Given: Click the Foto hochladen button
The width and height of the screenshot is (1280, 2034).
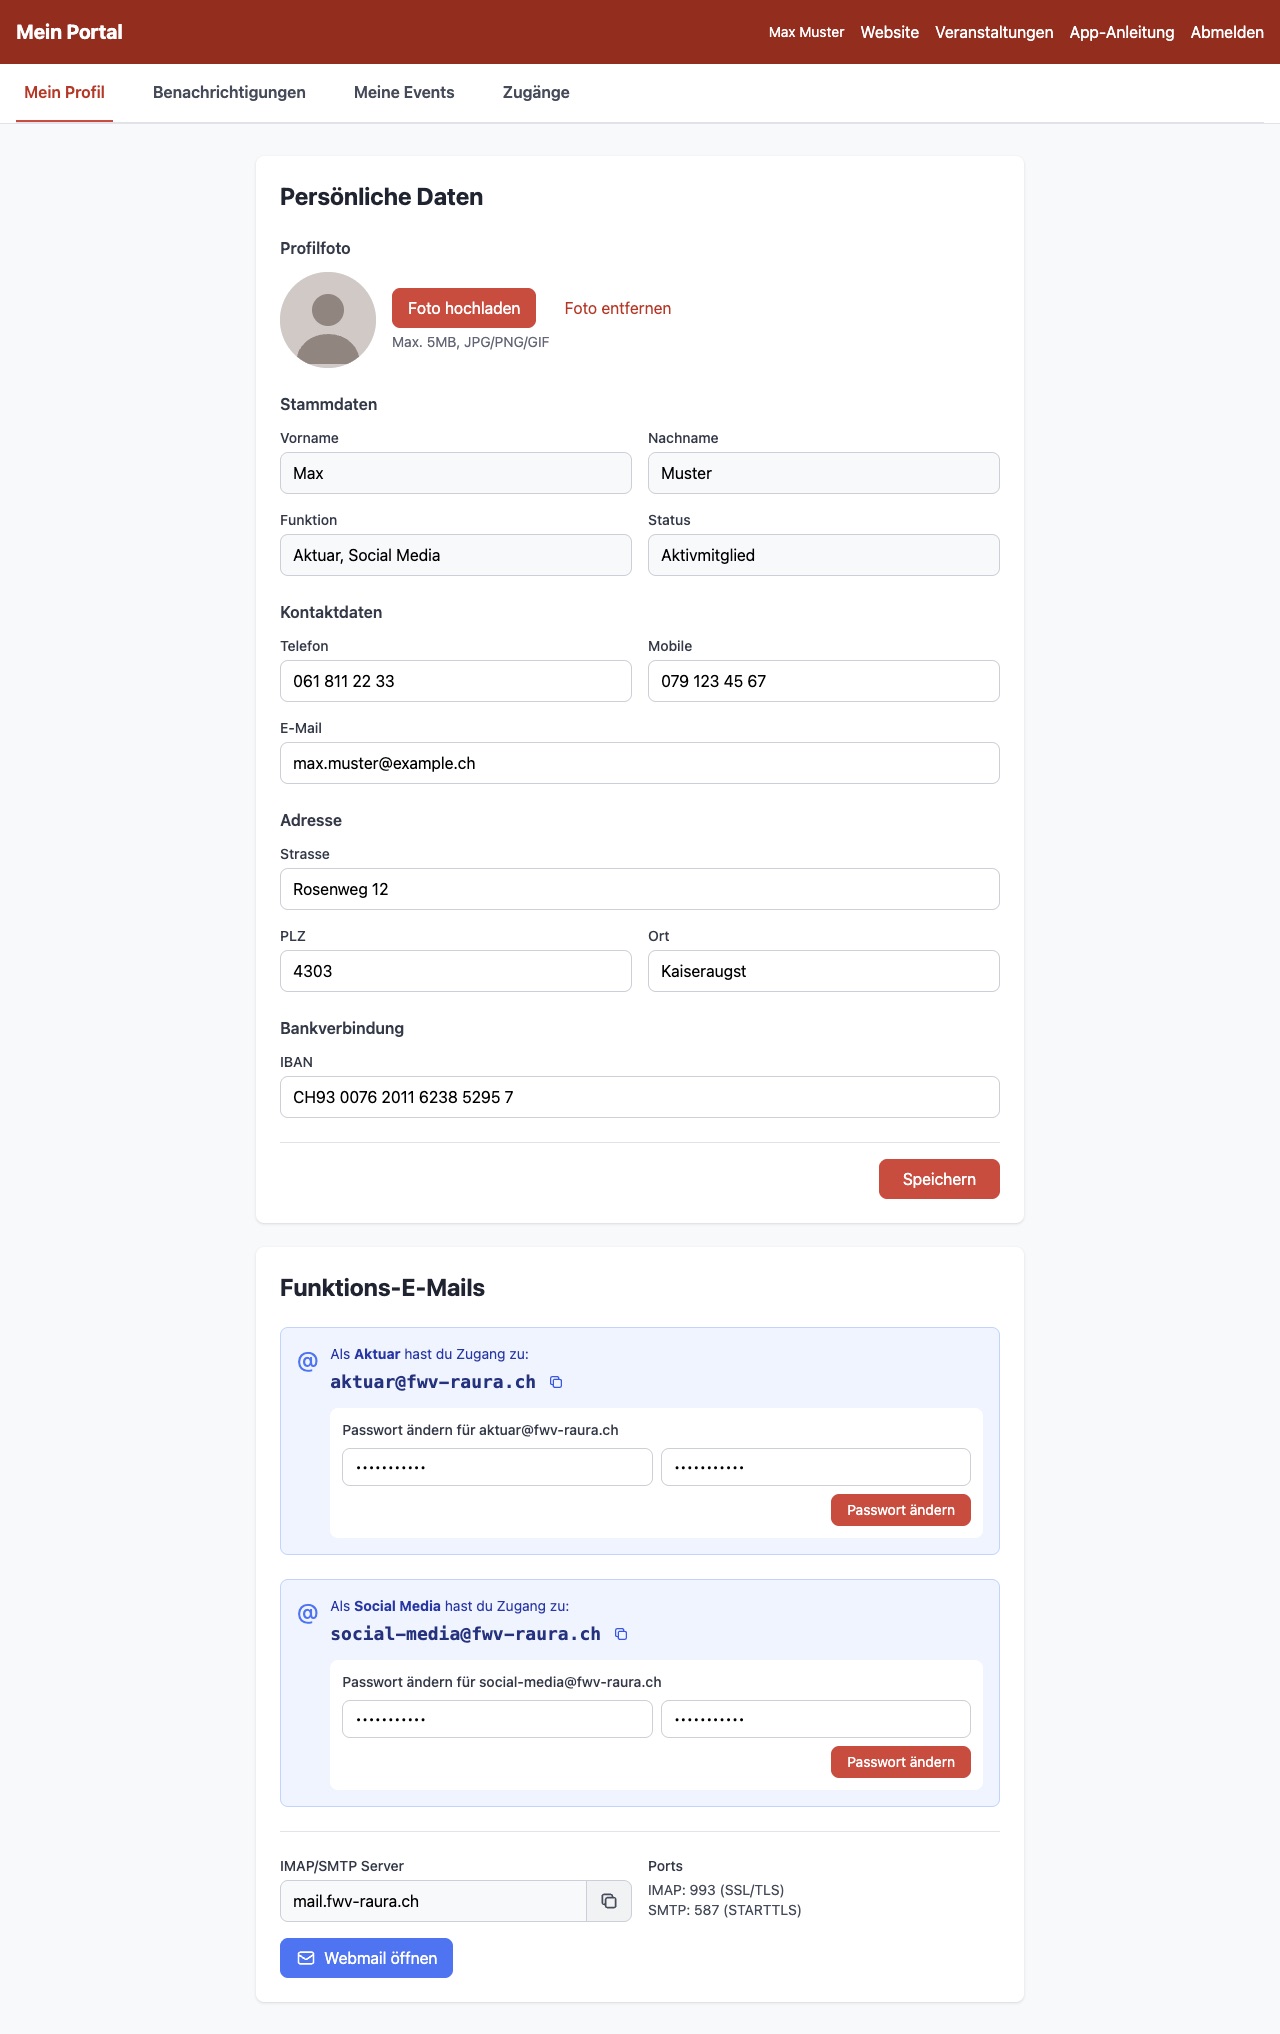Looking at the screenshot, I should [464, 308].
